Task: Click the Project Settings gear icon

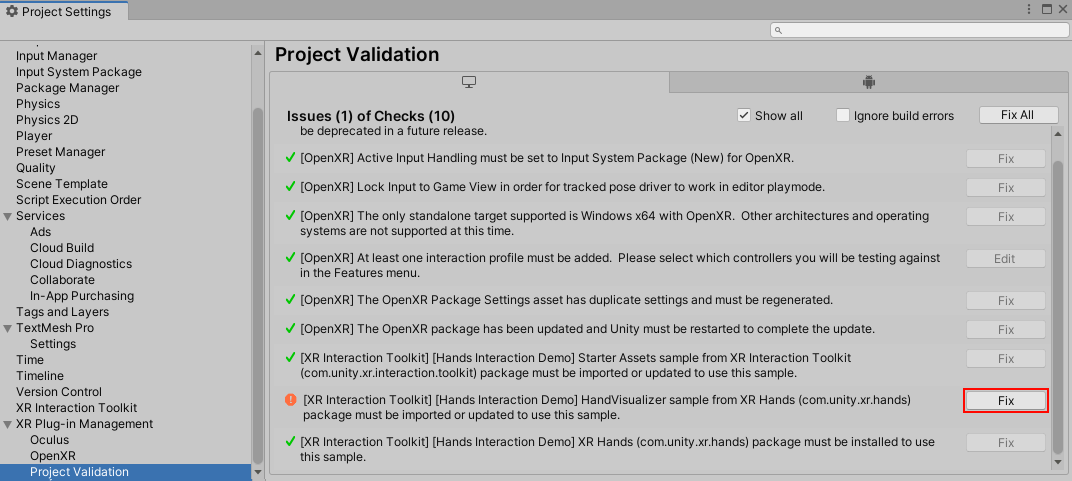Action: (12, 11)
